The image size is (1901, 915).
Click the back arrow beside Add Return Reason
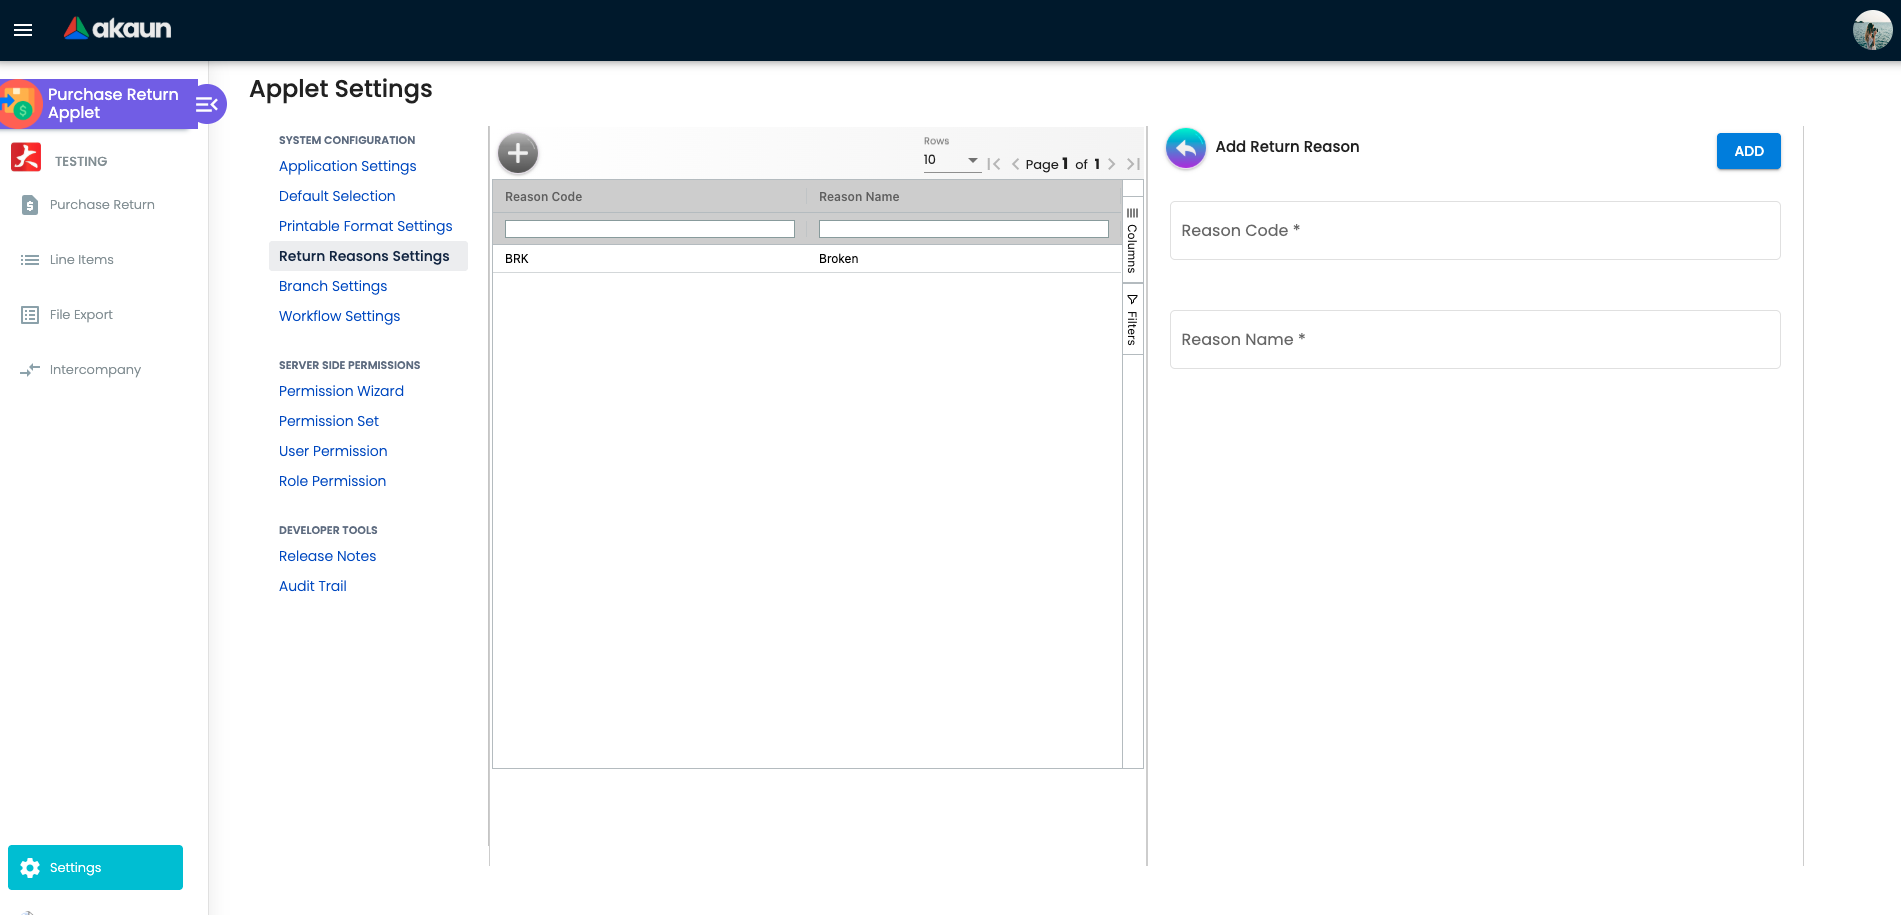[1185, 148]
